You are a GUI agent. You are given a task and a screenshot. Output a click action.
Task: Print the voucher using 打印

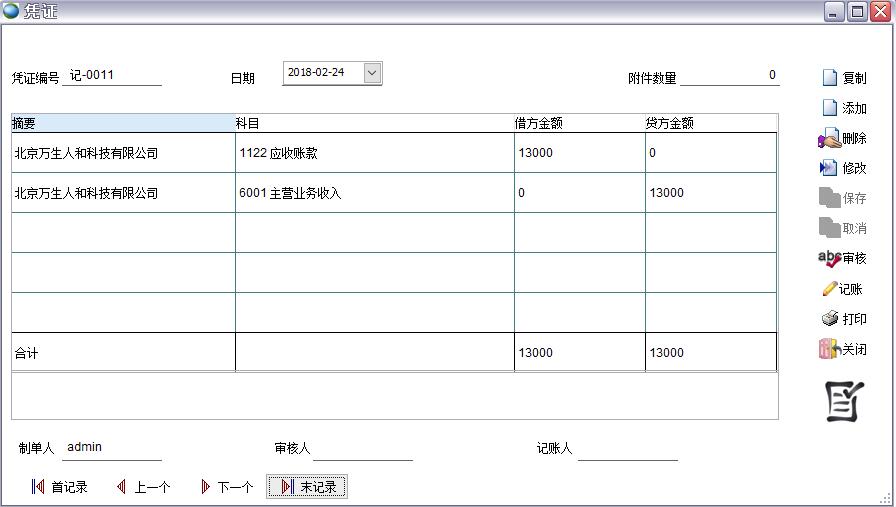coord(842,319)
